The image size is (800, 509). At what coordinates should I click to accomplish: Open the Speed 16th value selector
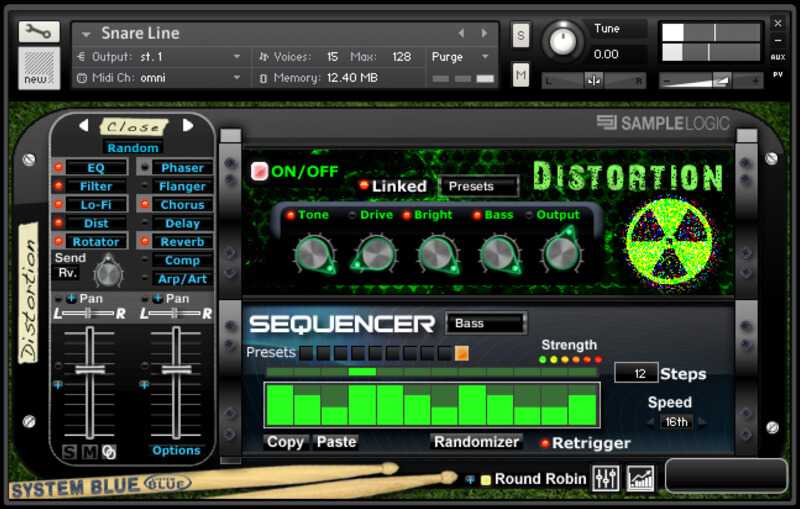tap(676, 422)
